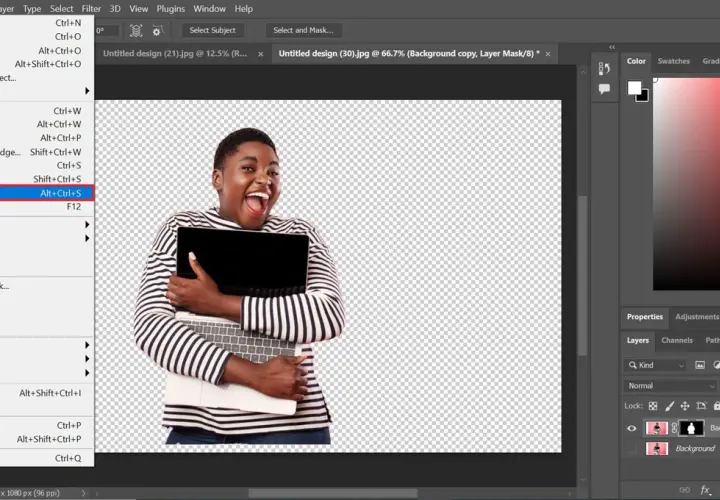Click the Lock image pixels brush icon
The width and height of the screenshot is (720, 500).
669,406
